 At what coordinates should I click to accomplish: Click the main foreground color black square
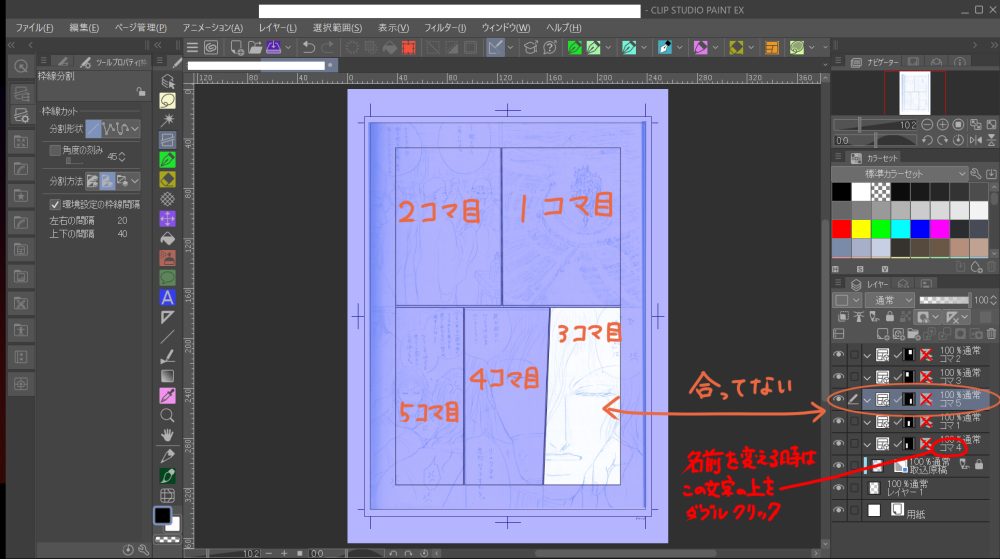tap(163, 515)
